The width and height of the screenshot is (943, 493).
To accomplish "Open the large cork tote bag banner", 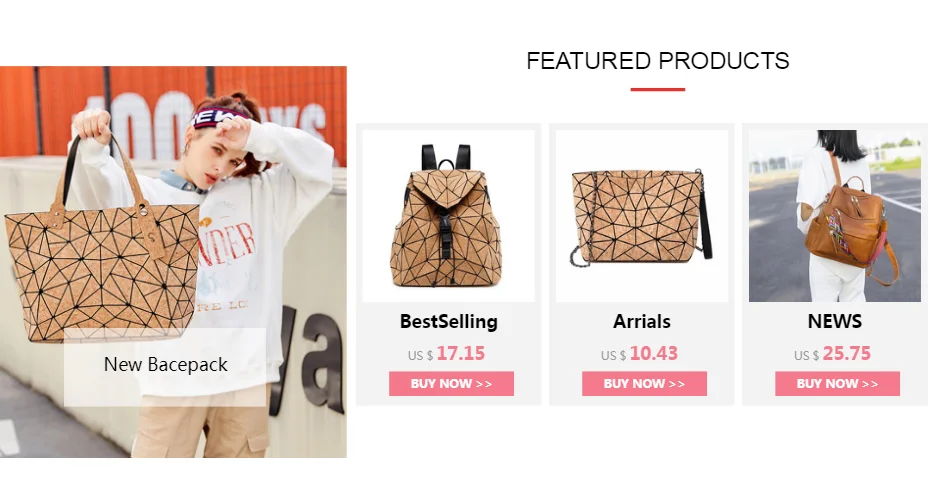I will pos(173,262).
